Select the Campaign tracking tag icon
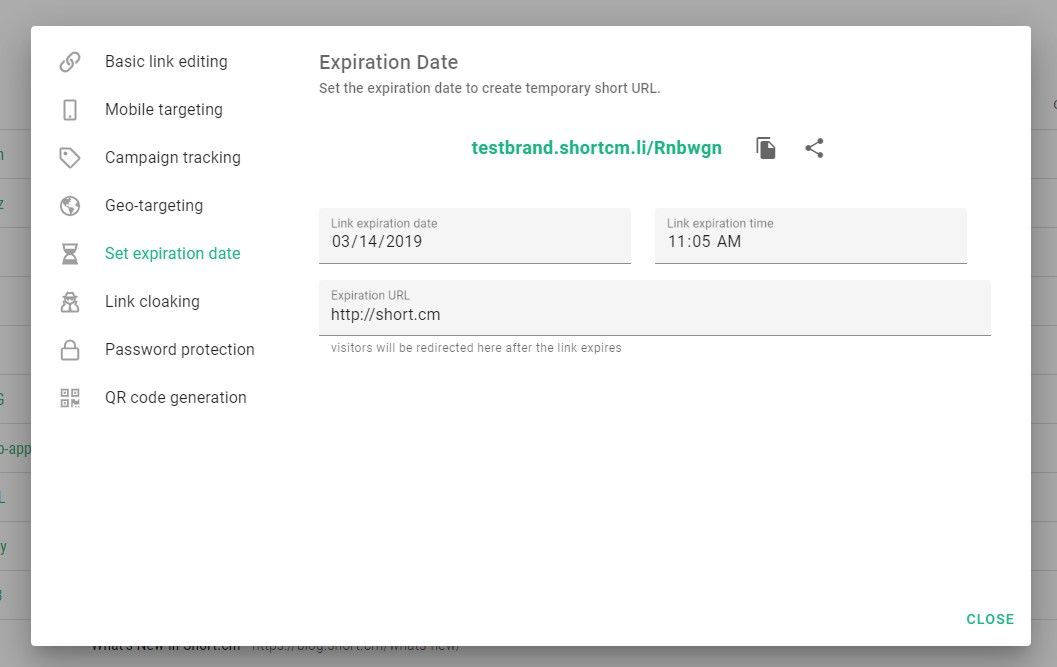Screen dimensions: 1057x667 coord(69,157)
